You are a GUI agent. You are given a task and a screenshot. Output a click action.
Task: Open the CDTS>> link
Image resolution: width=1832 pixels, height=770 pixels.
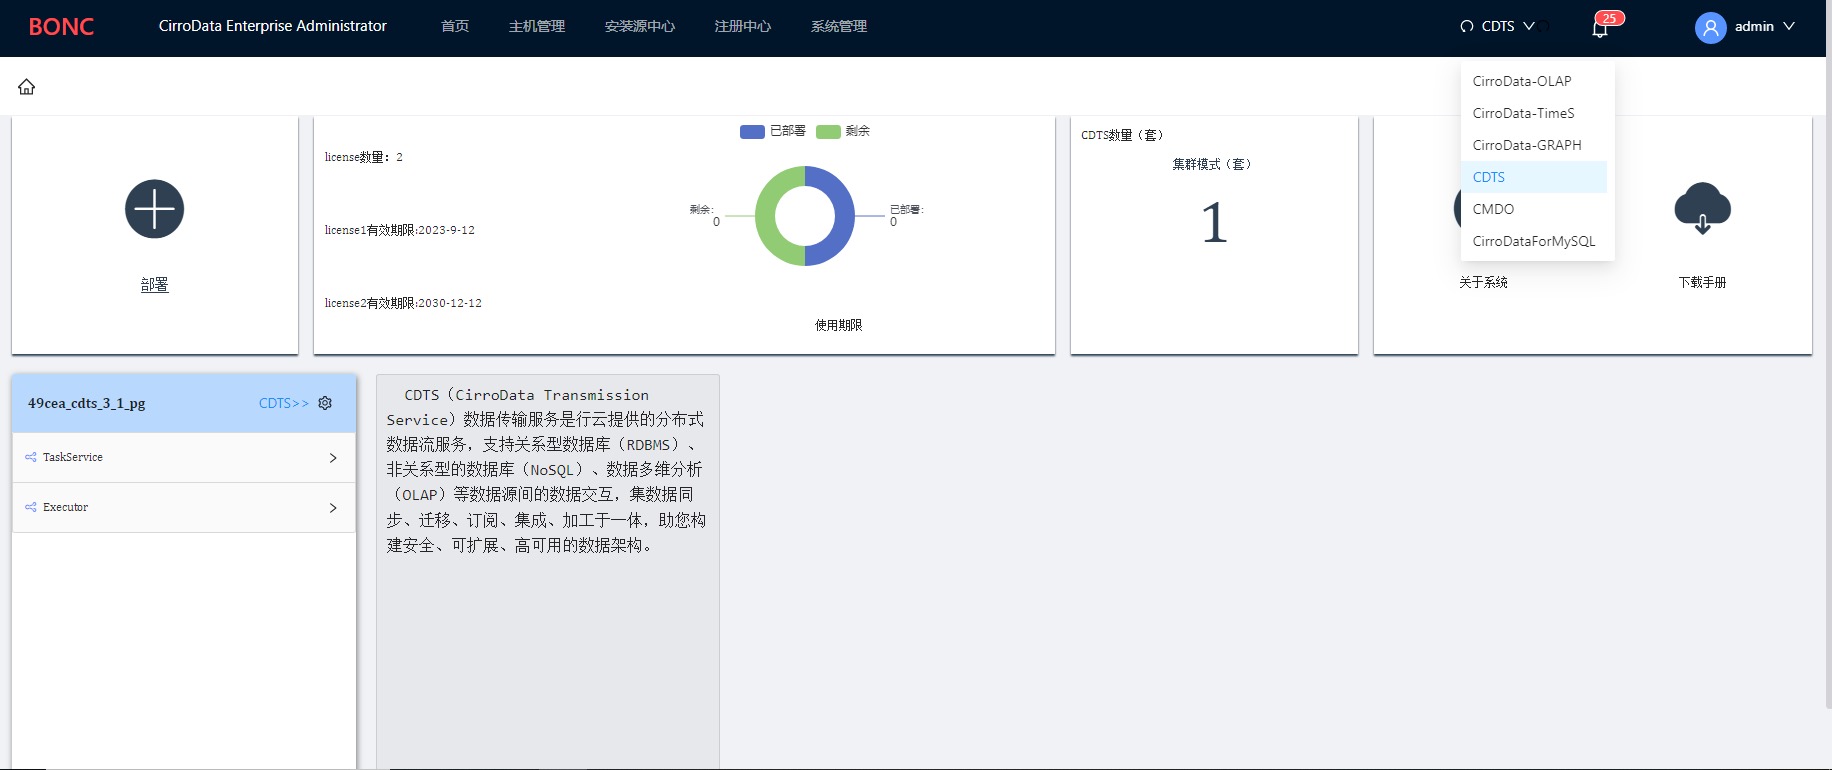284,403
